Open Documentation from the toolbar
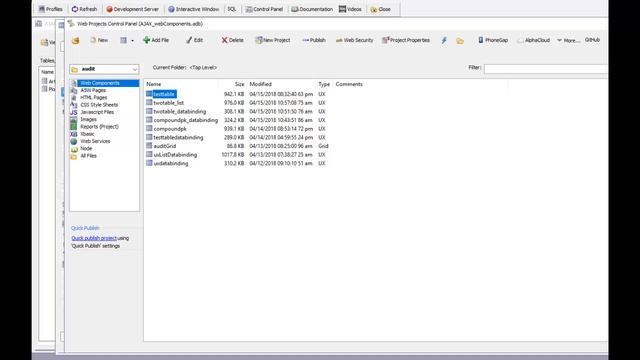The width and height of the screenshot is (640, 360). (x=312, y=9)
